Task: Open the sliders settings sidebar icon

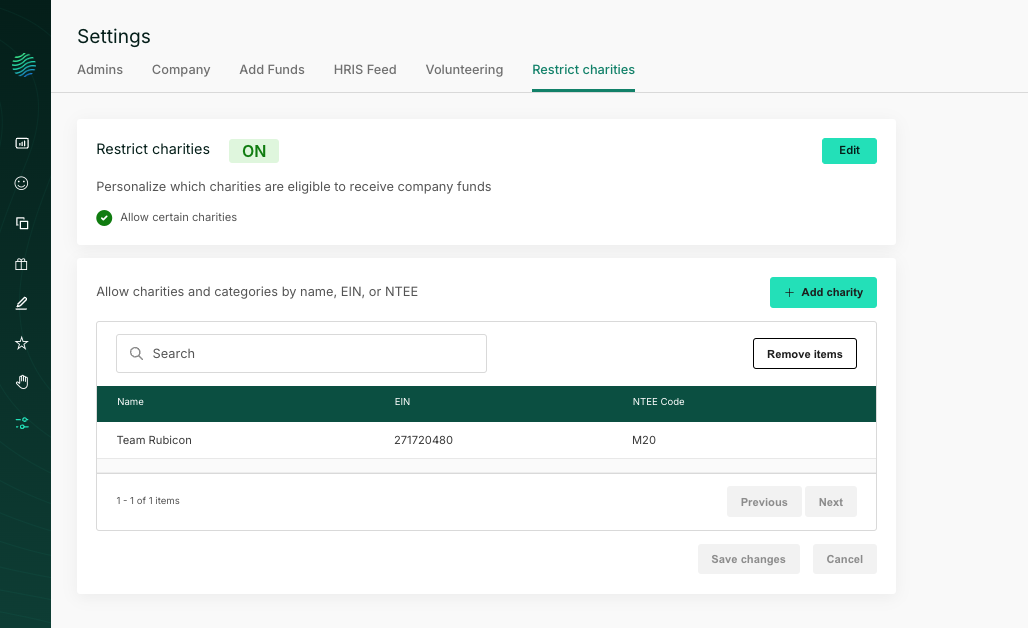Action: coord(22,423)
